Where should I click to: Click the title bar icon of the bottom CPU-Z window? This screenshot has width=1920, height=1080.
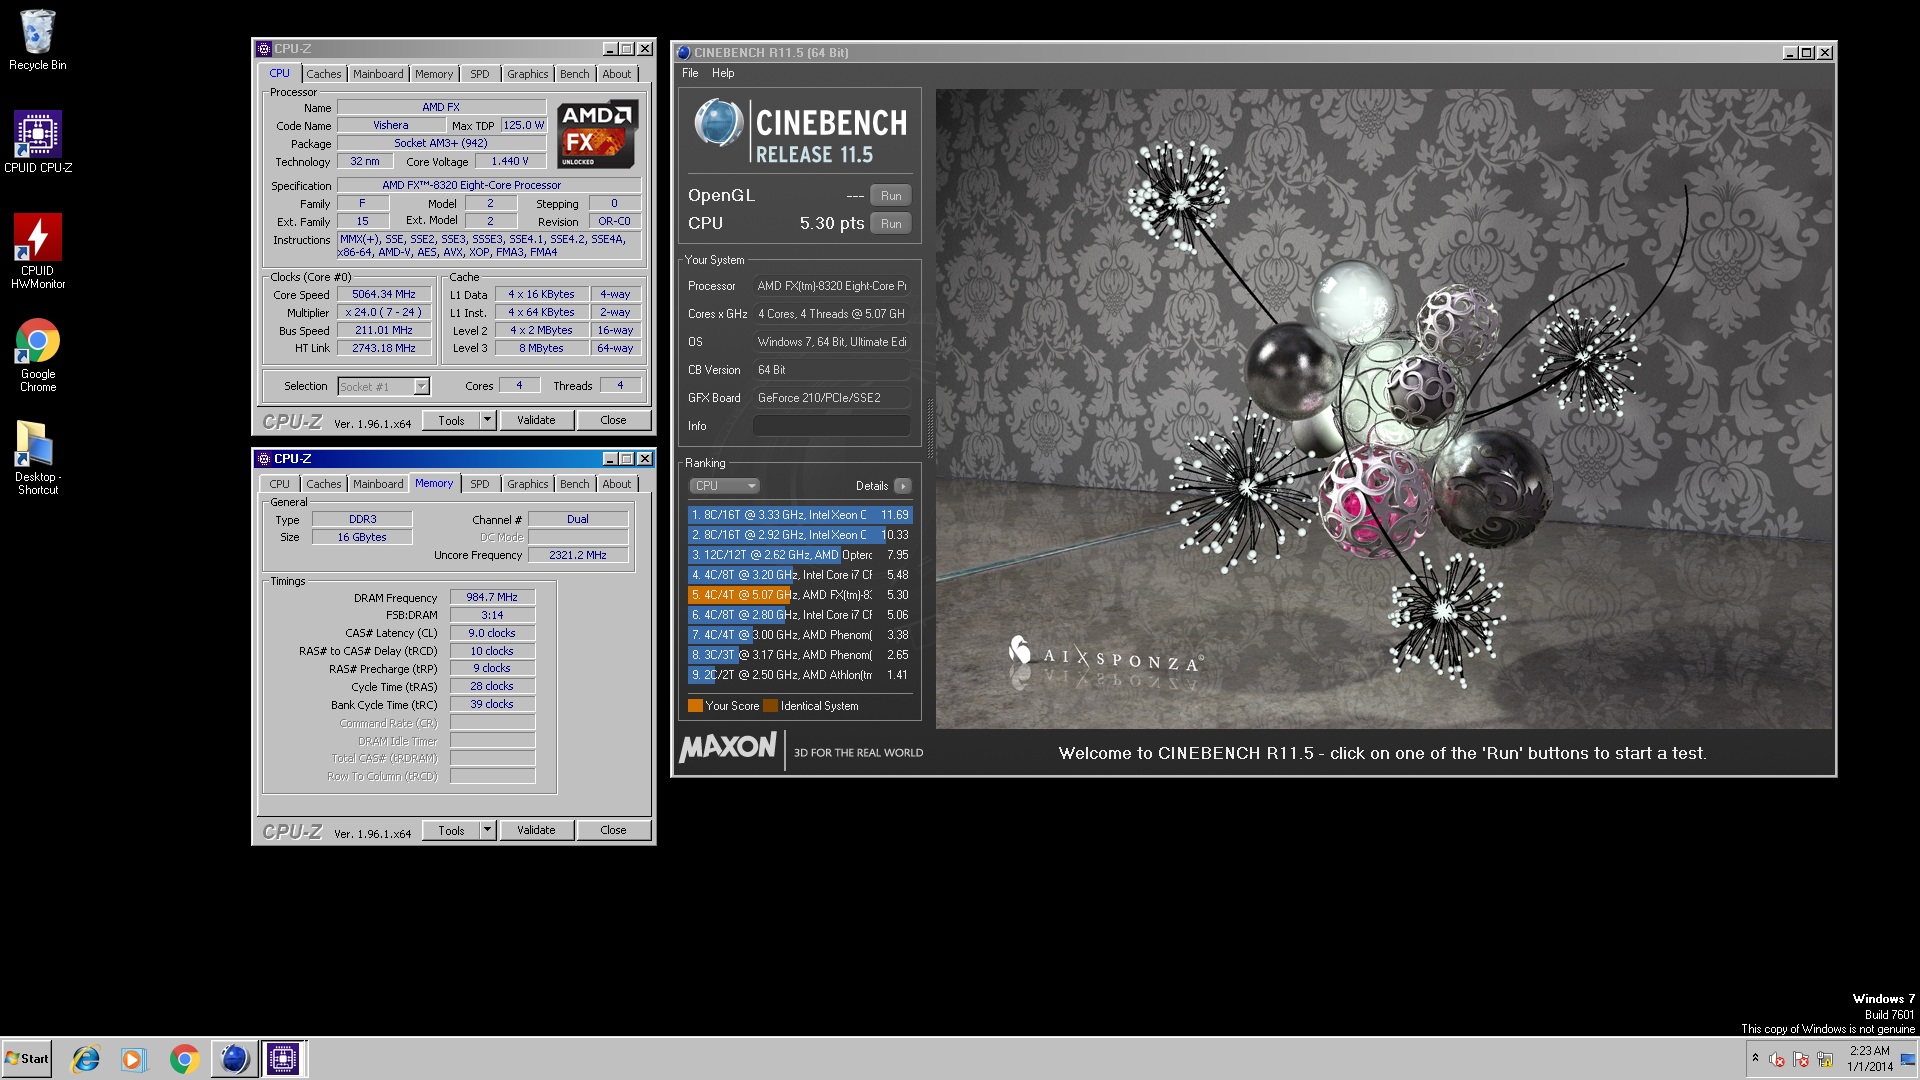pyautogui.click(x=264, y=459)
